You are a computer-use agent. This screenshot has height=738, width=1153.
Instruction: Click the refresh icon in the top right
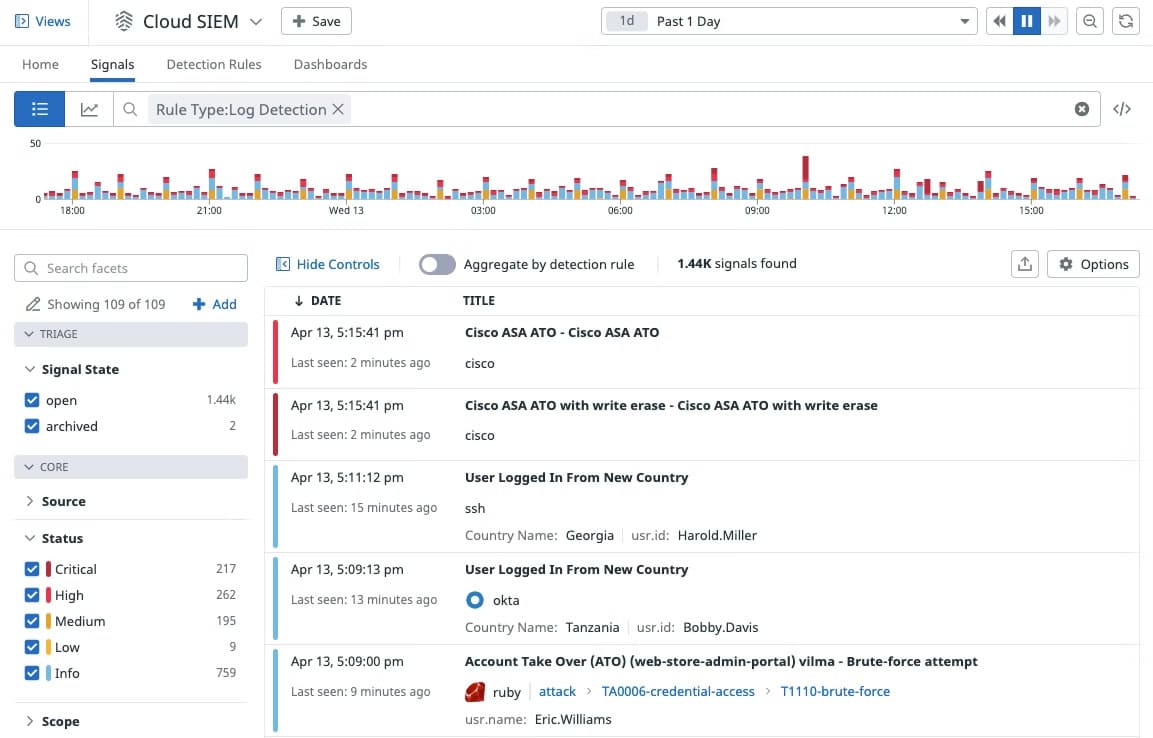pyautogui.click(x=1126, y=21)
